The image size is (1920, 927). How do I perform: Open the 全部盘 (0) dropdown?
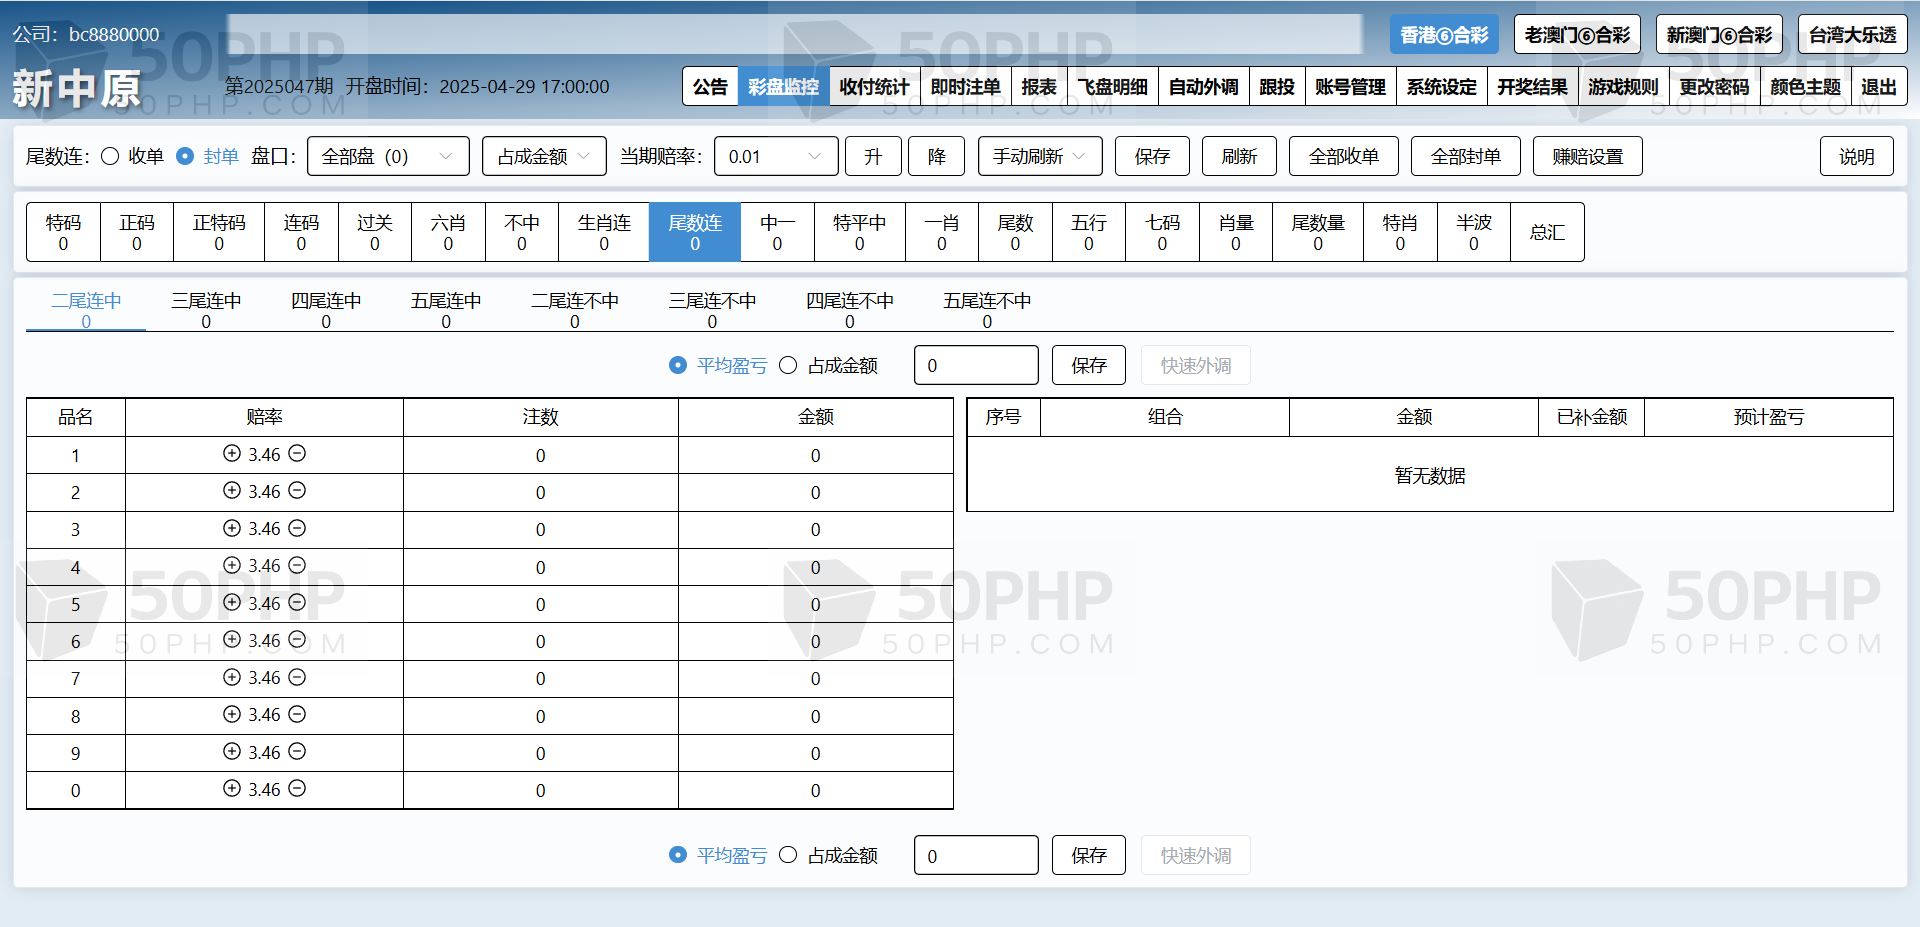pos(387,156)
